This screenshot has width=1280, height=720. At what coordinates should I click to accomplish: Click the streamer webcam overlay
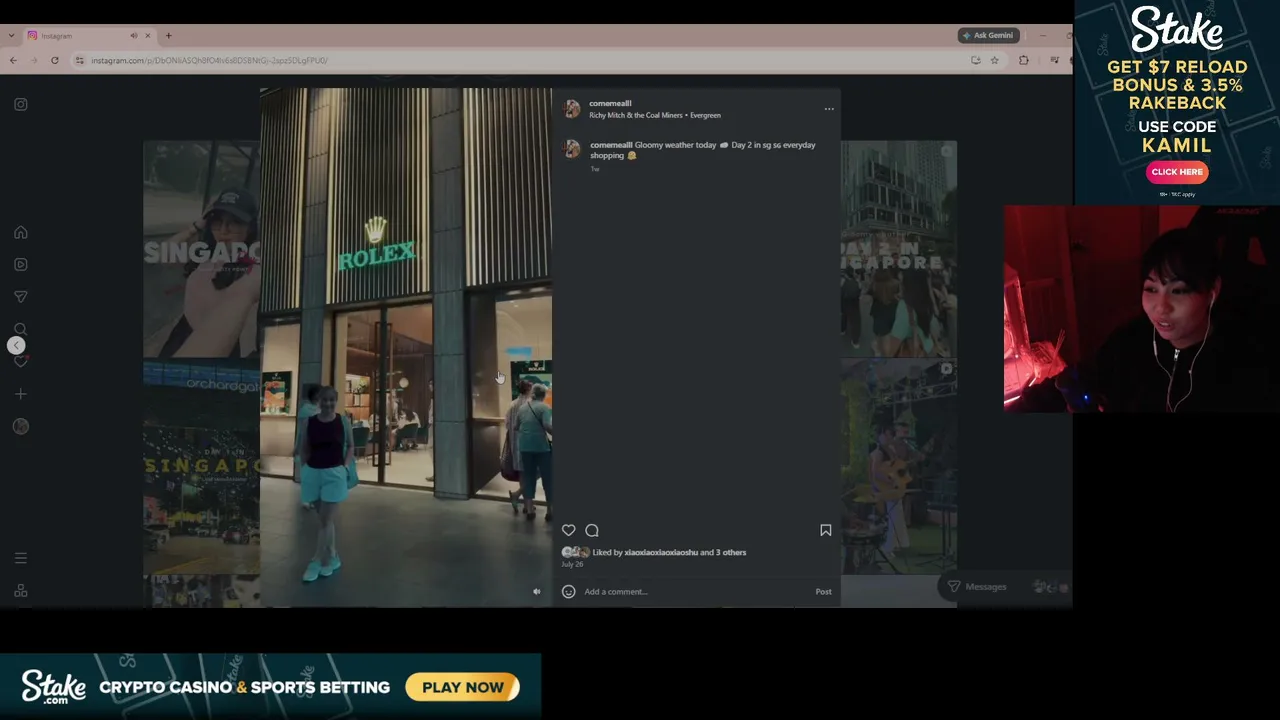point(1141,309)
